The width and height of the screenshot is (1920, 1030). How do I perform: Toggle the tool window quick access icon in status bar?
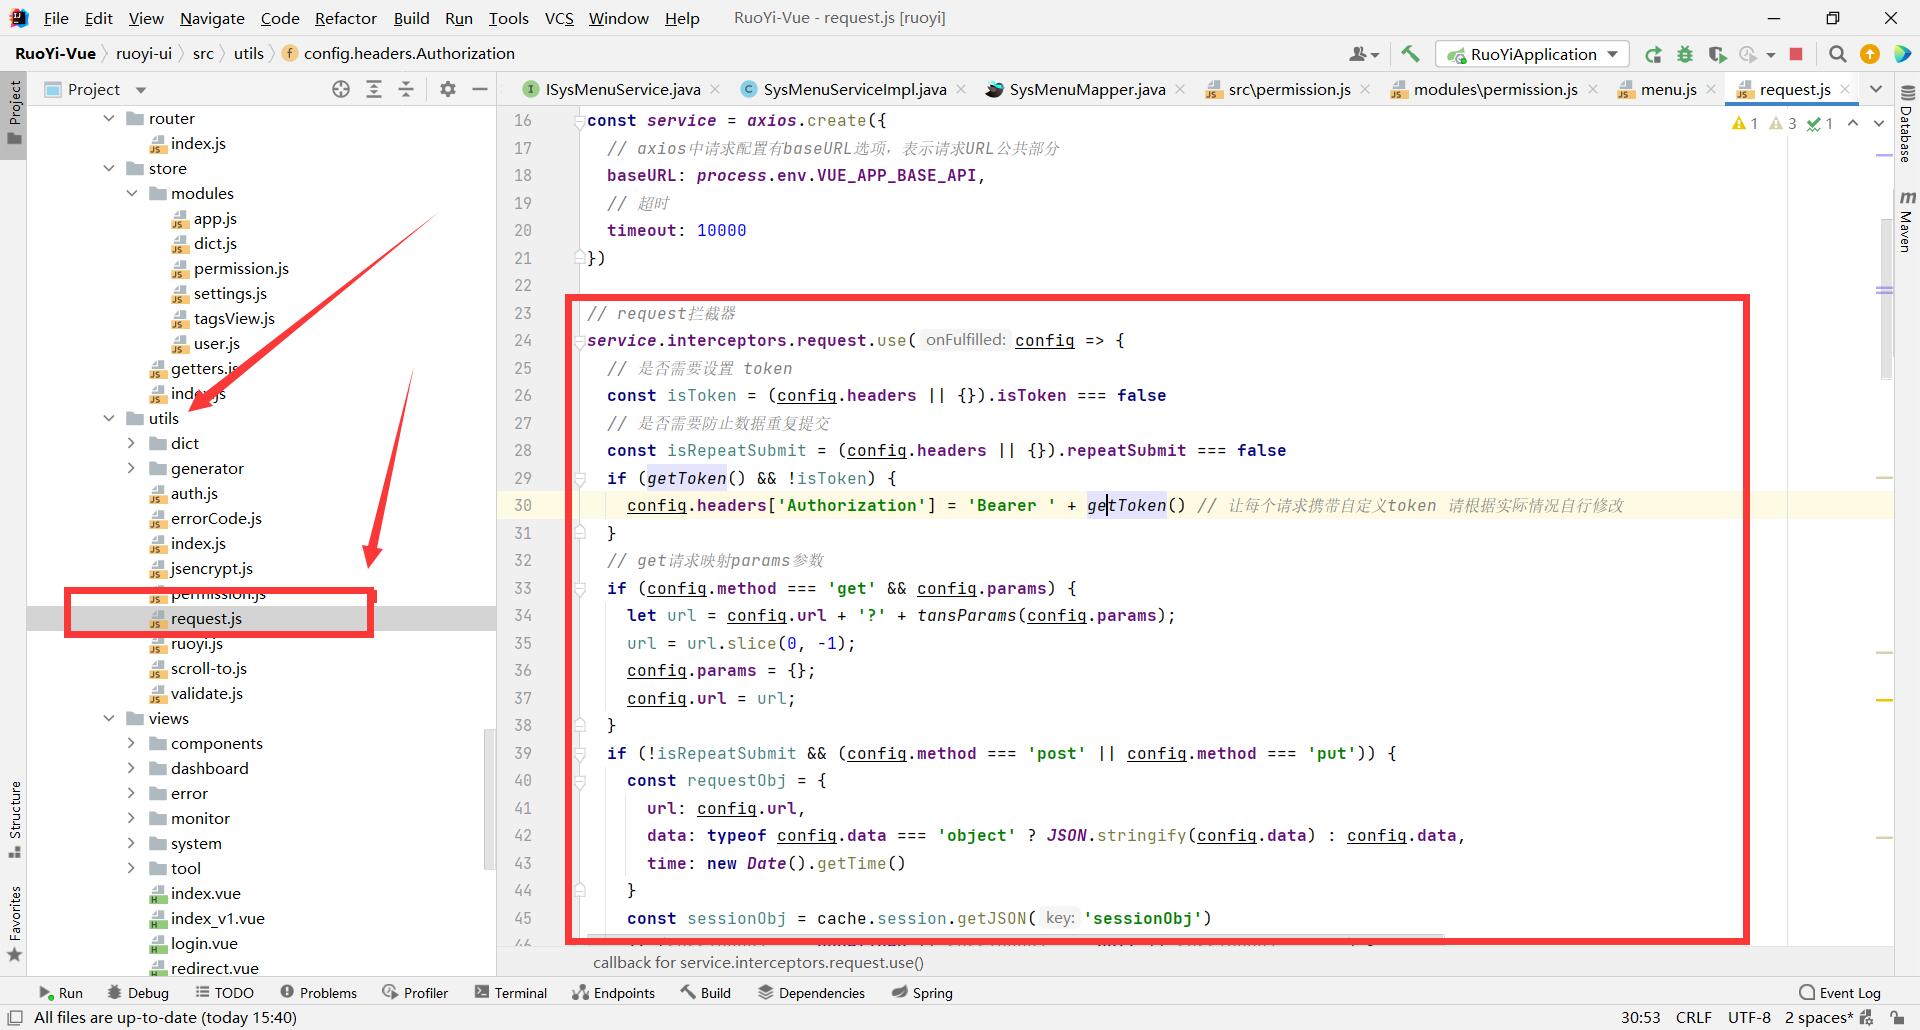coord(15,1018)
